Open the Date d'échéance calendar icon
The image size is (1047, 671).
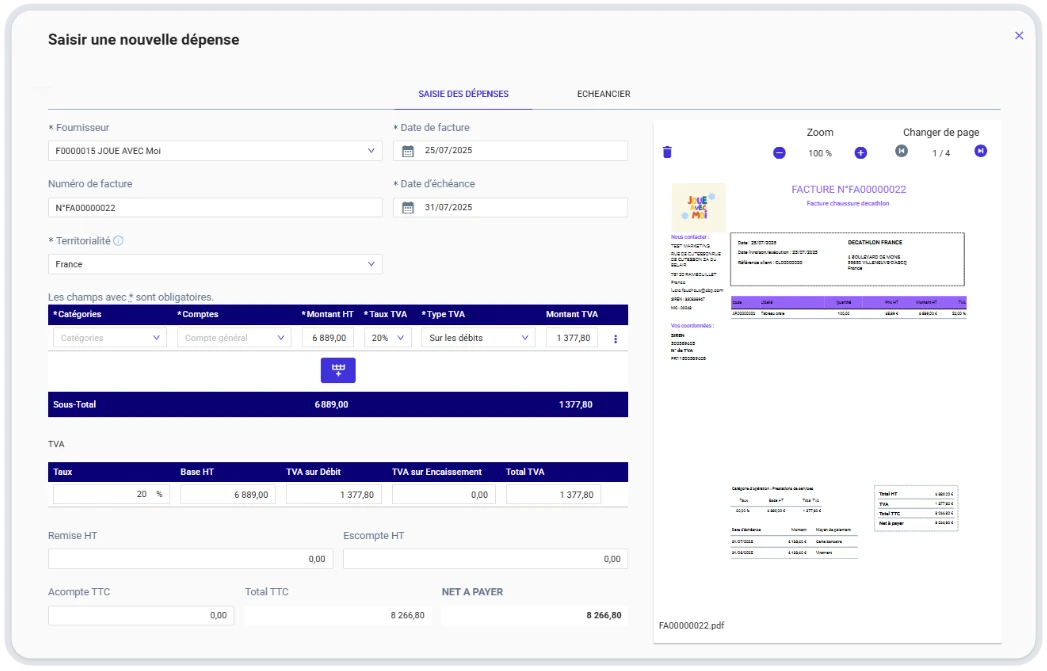408,207
